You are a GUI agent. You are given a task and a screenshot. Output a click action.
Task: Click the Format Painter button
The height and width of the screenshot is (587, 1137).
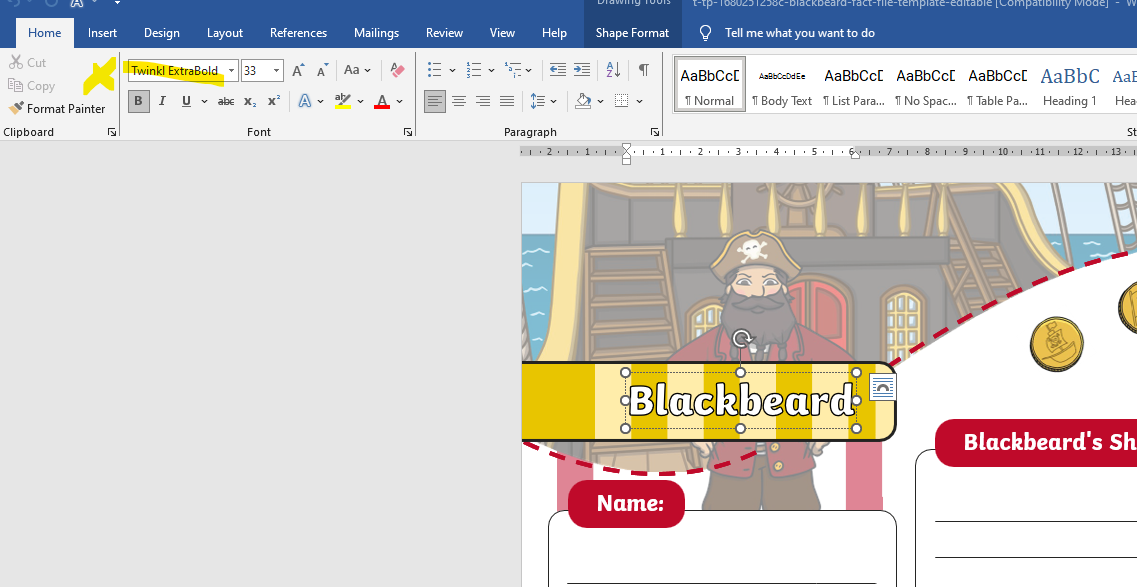[58, 108]
